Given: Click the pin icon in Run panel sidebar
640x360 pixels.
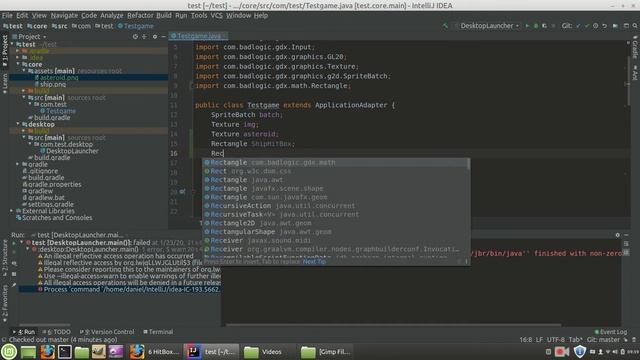Looking at the screenshot, I should tap(14, 285).
